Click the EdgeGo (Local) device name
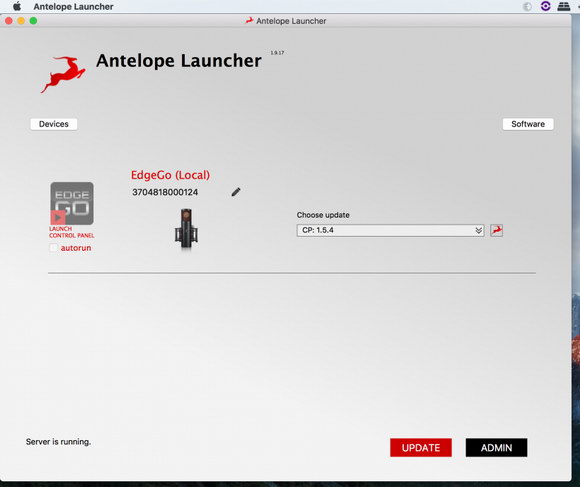The width and height of the screenshot is (580, 487). [170, 175]
